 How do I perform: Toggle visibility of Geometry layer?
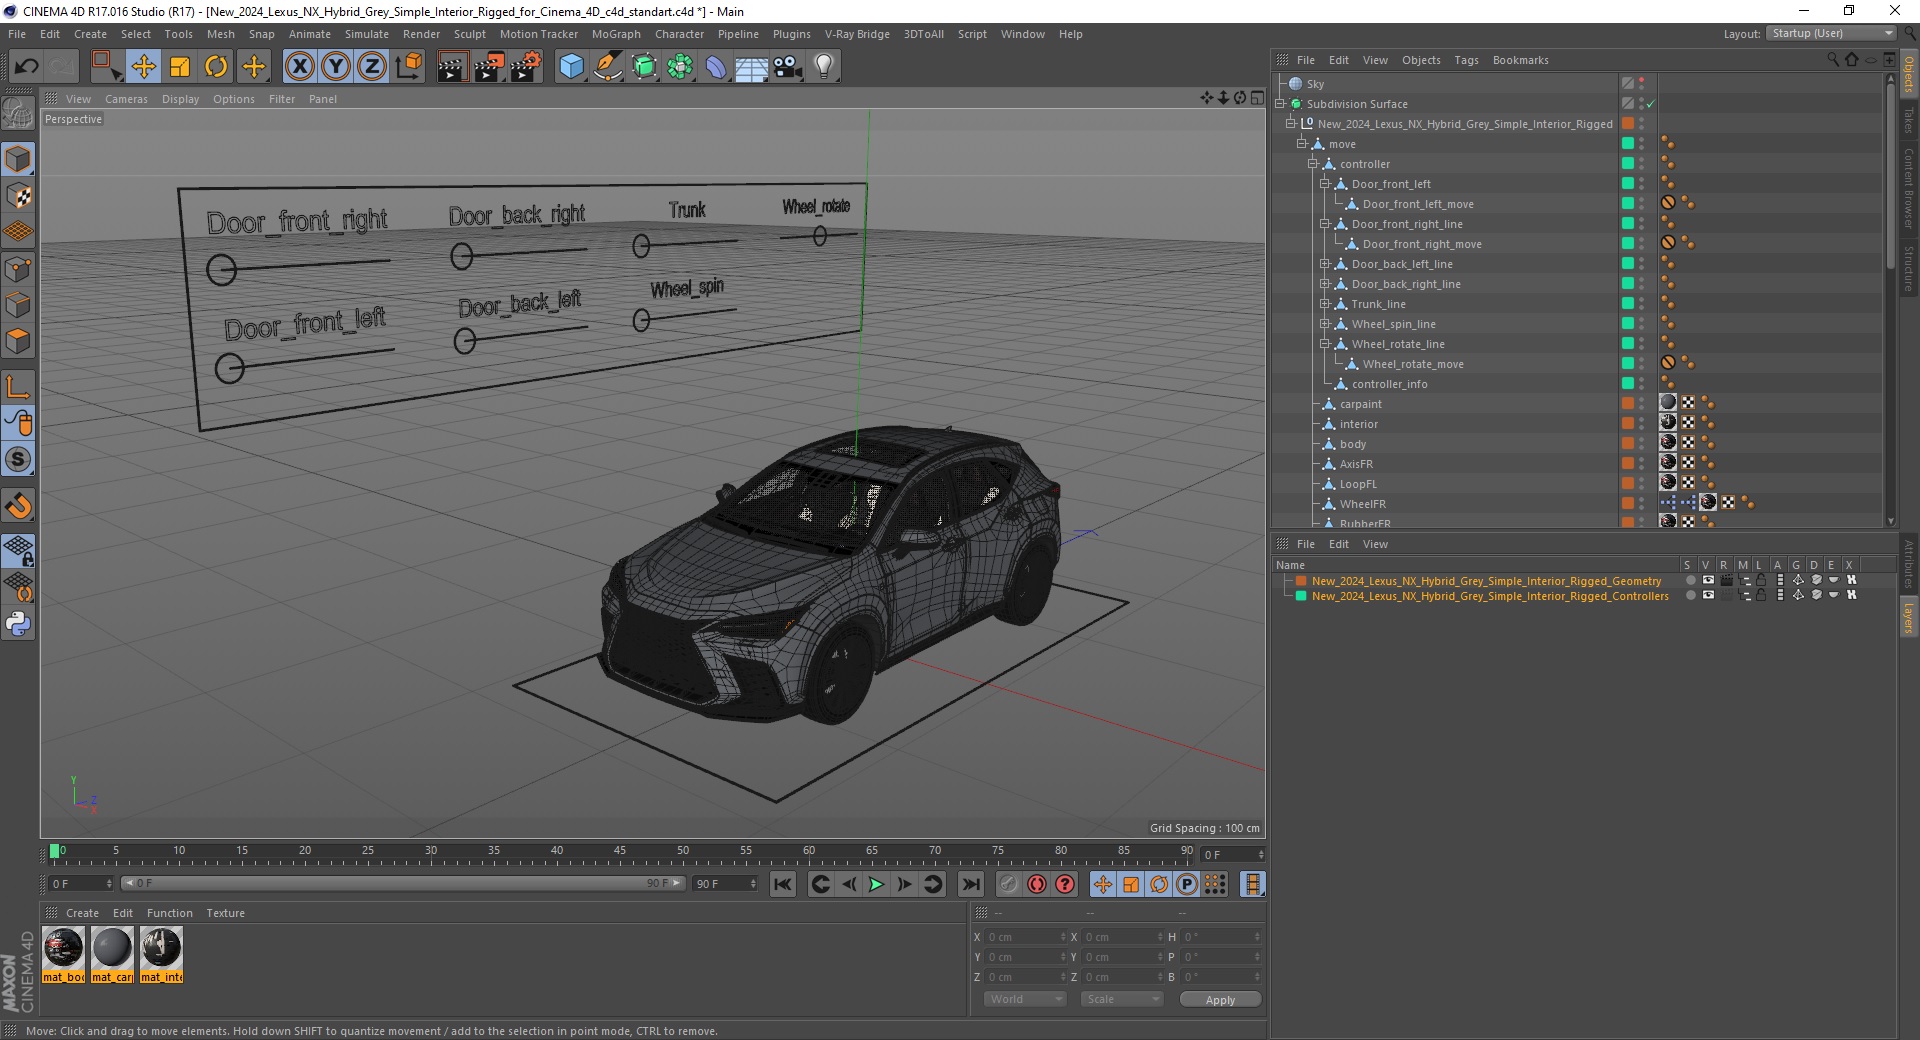(1708, 580)
